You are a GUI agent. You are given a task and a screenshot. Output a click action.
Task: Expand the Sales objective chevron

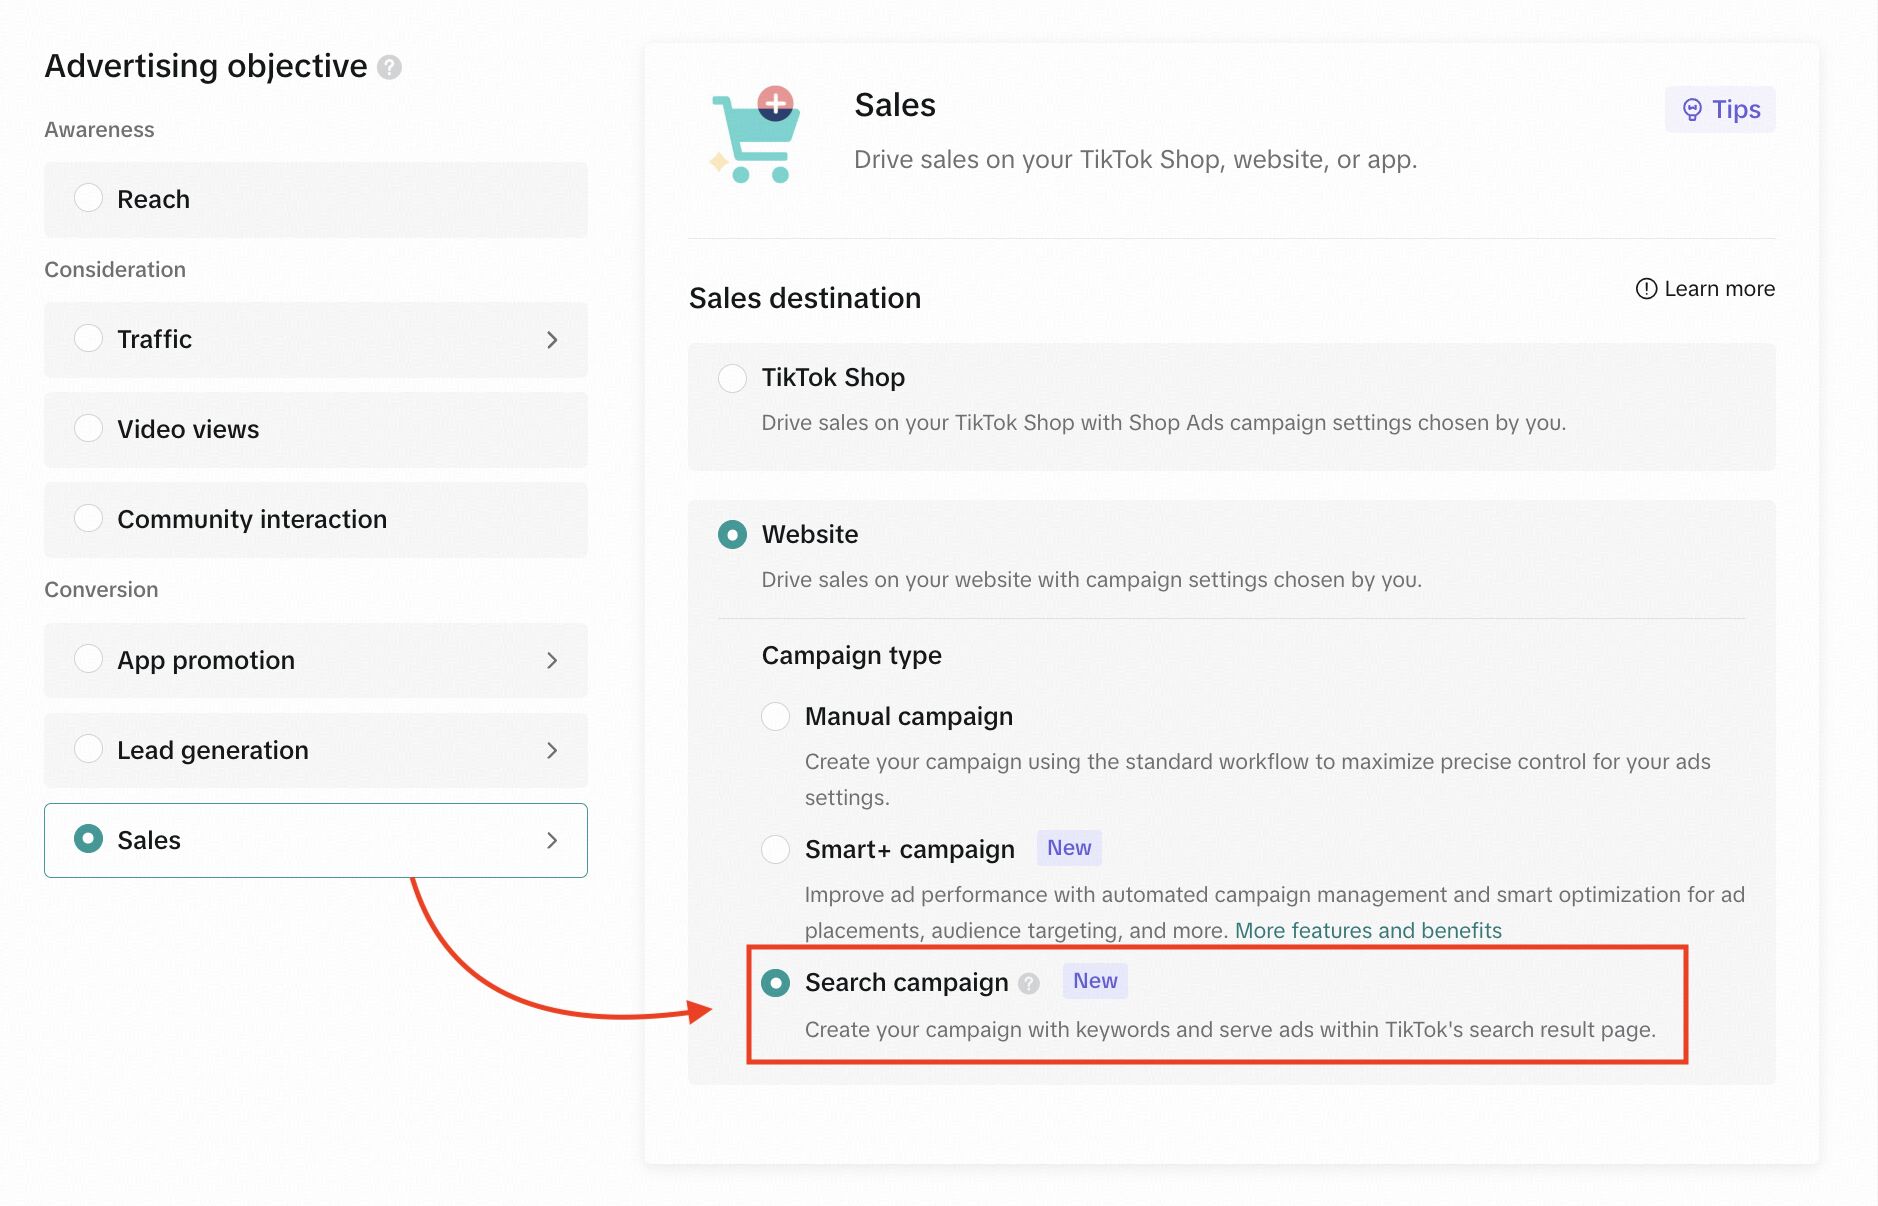(552, 840)
